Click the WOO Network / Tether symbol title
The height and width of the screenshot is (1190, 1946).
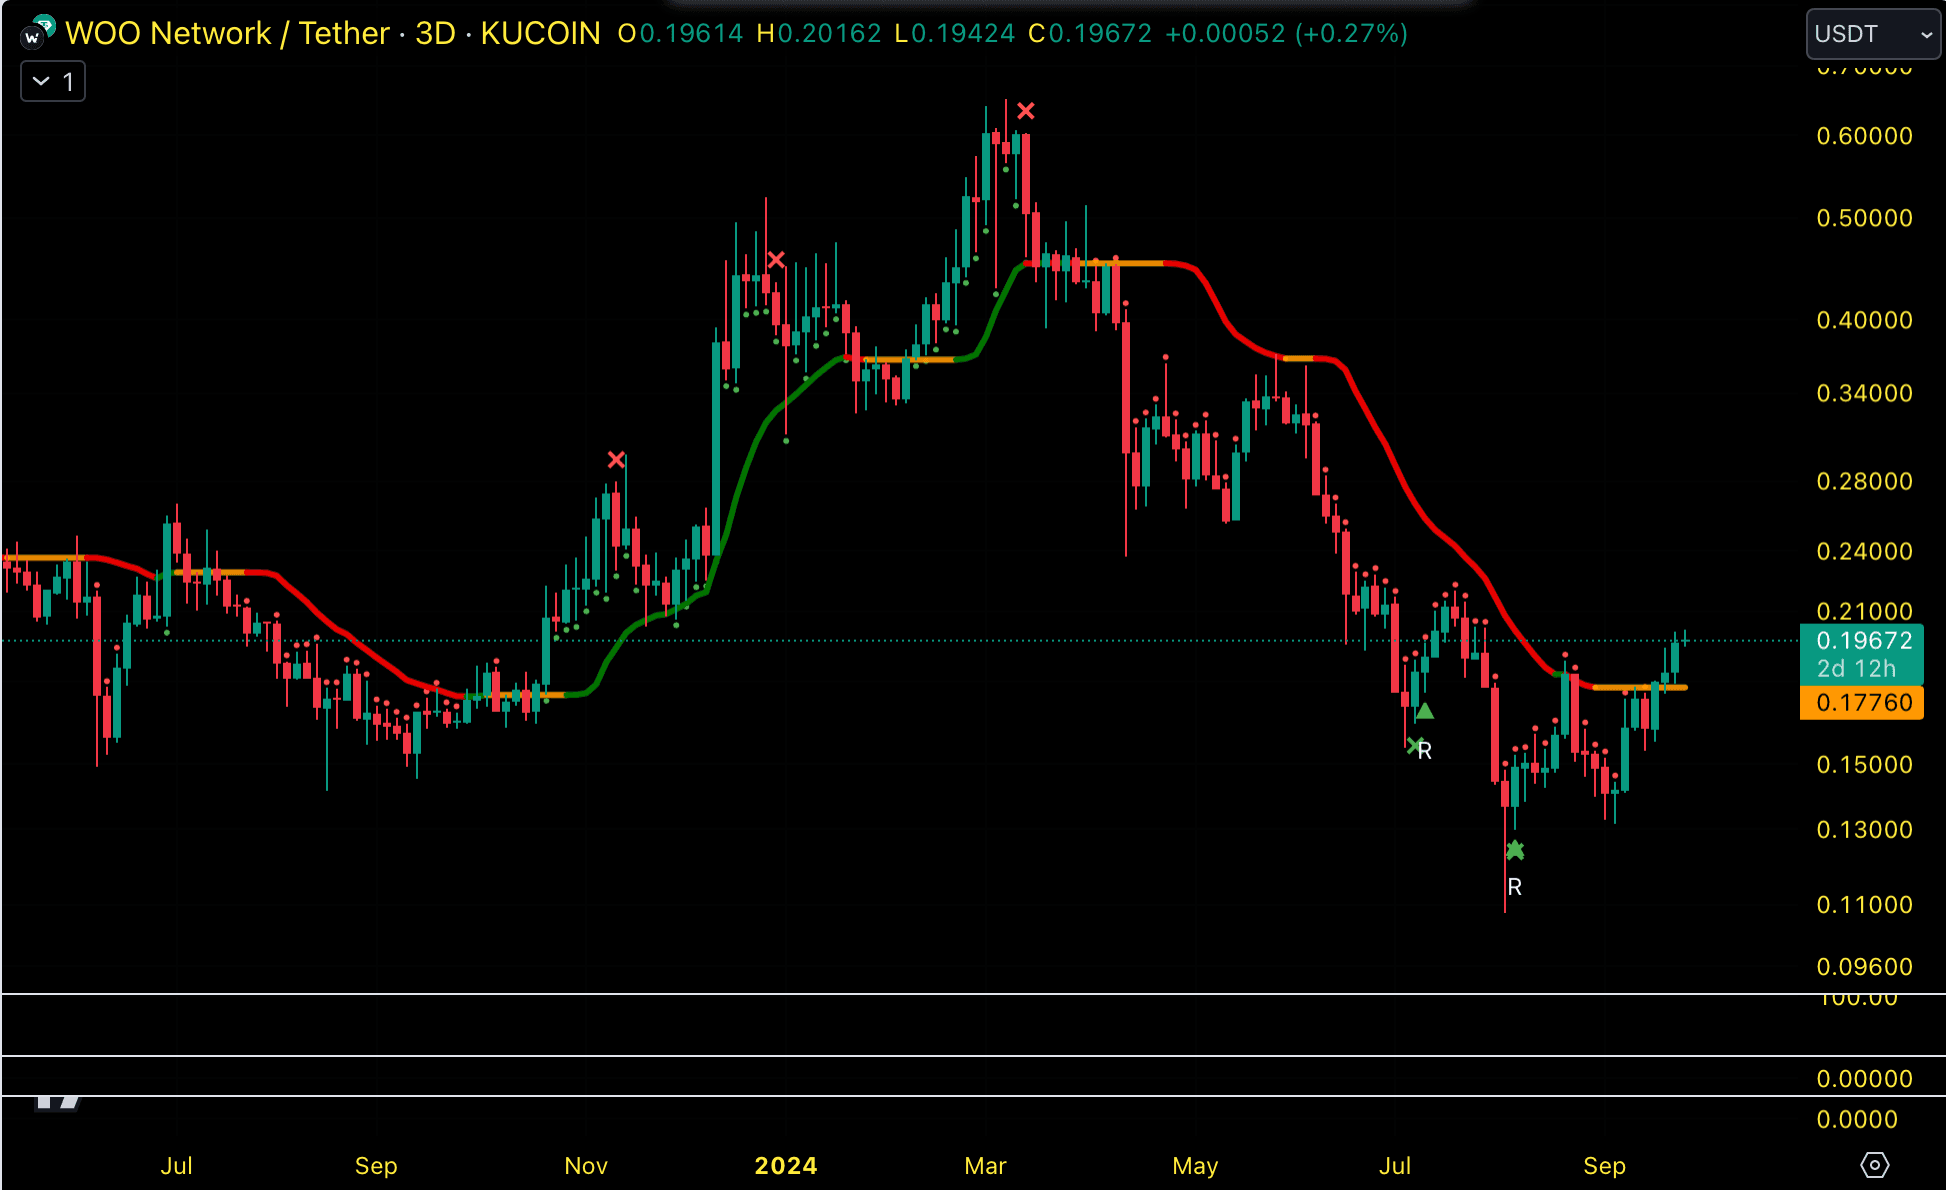[228, 33]
